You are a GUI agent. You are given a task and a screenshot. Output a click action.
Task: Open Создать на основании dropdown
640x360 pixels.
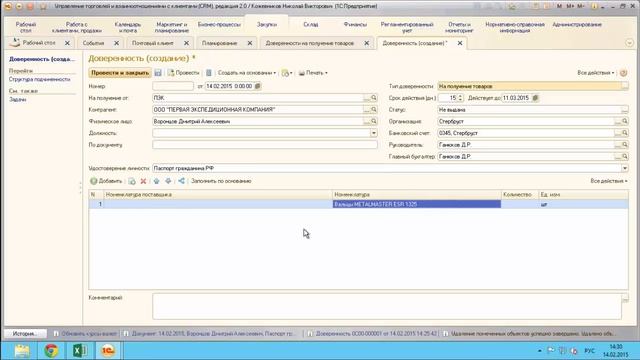tap(247, 73)
